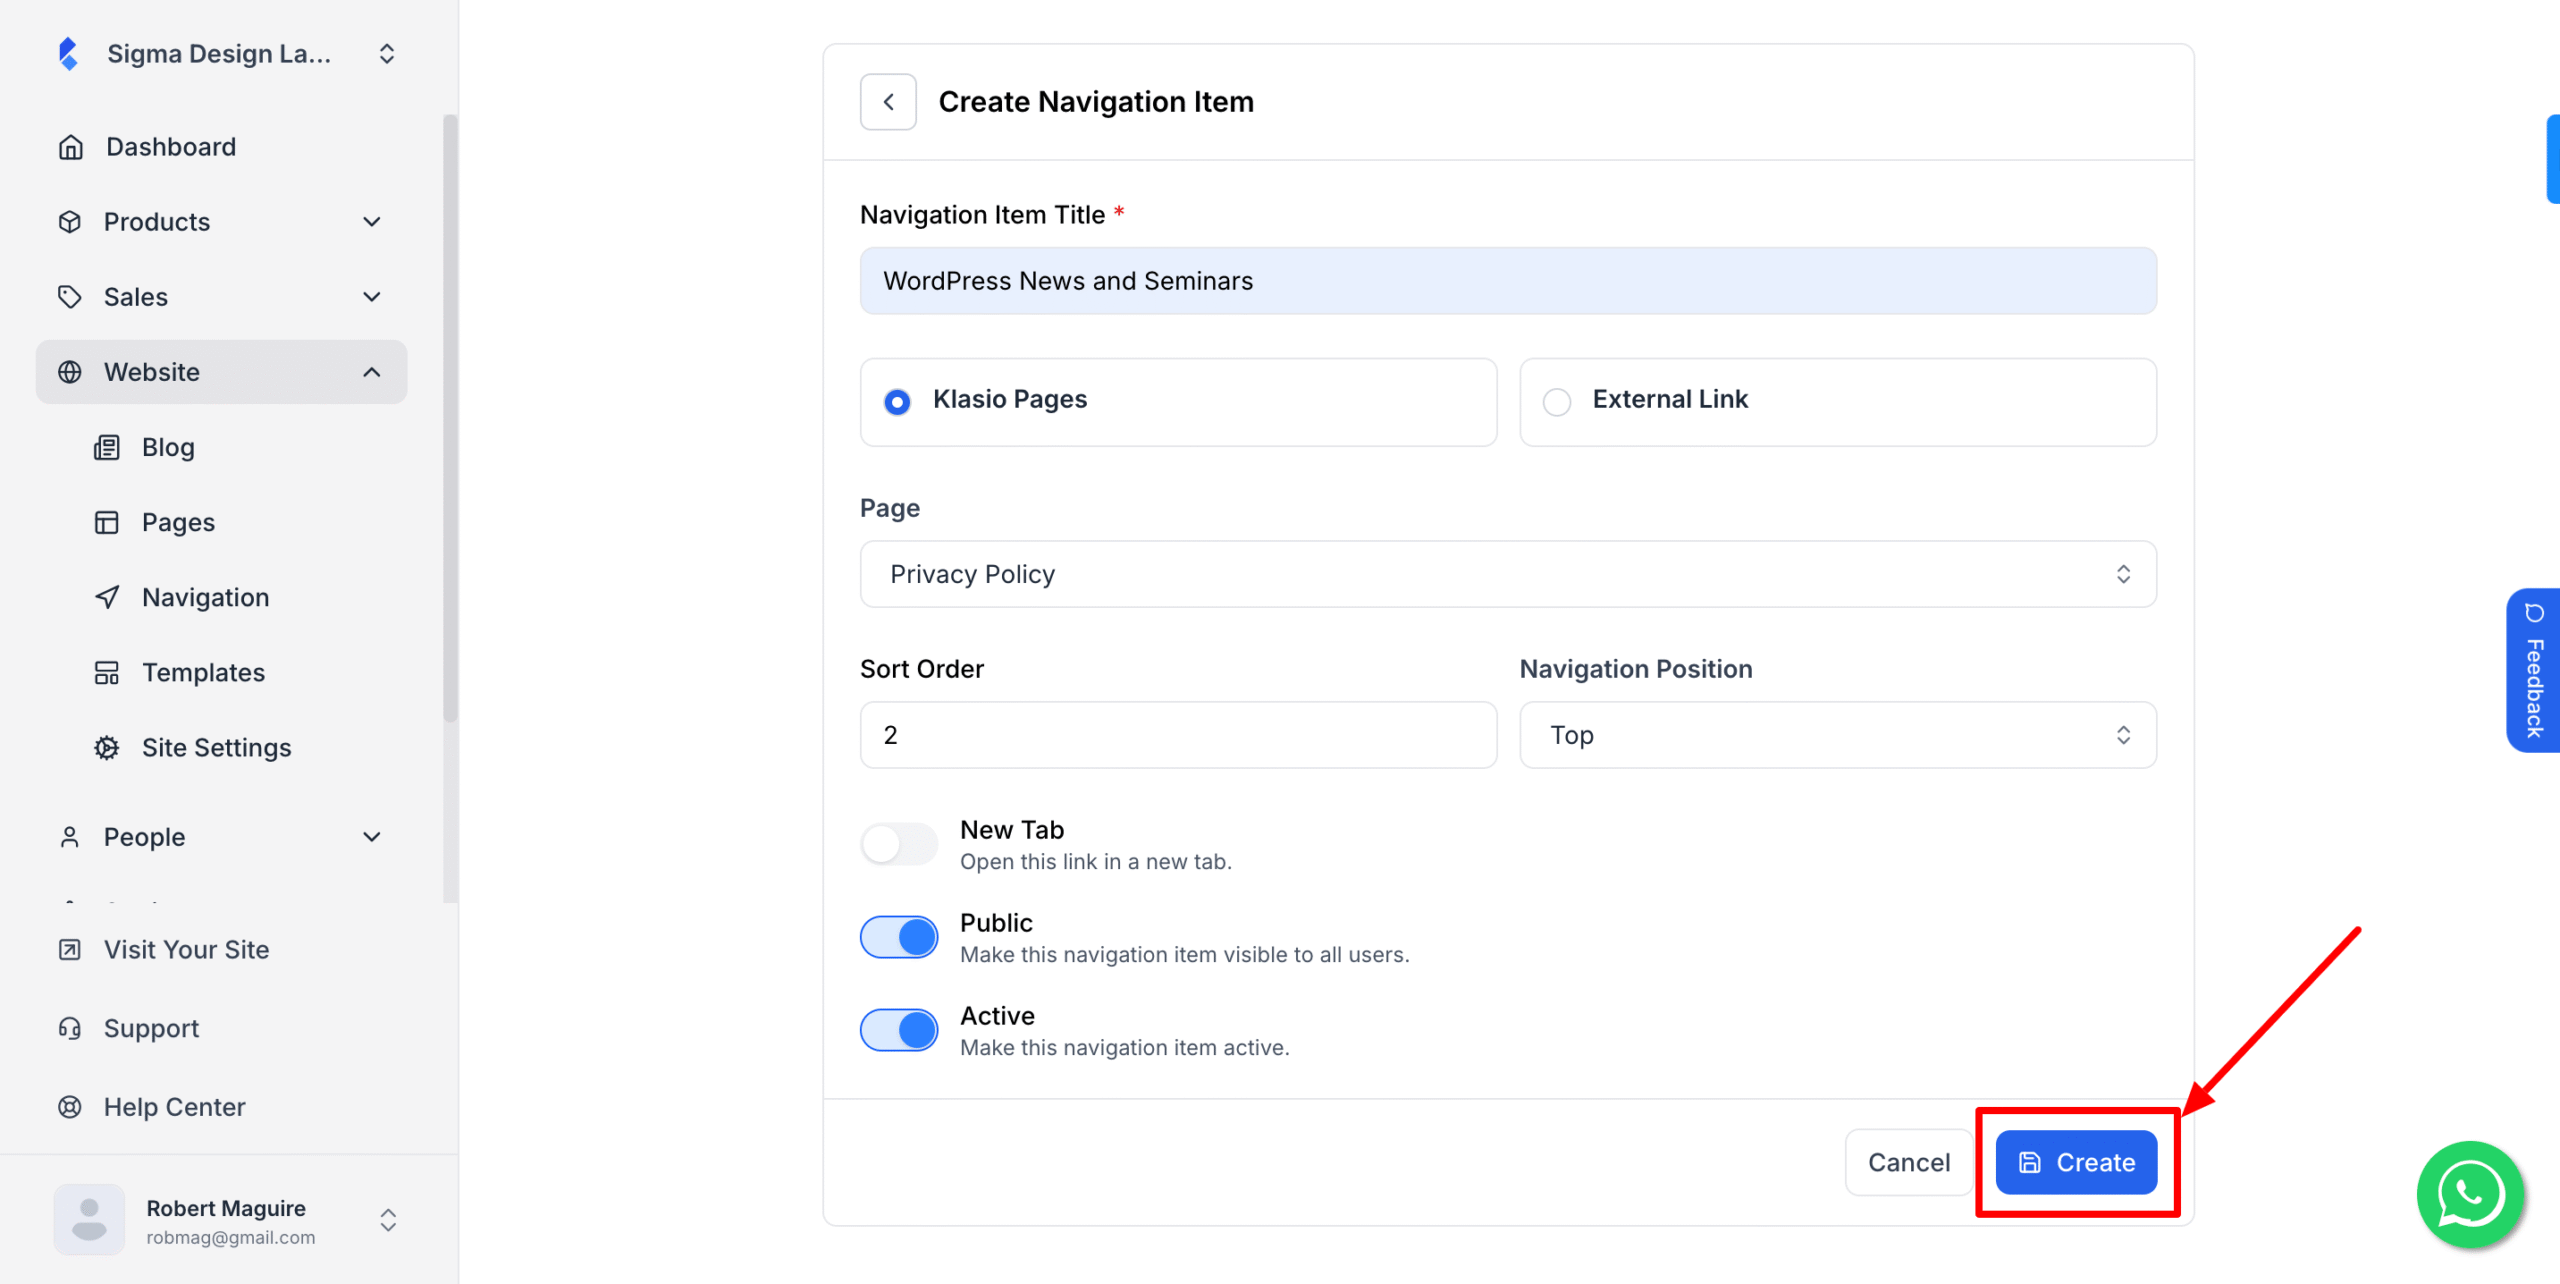Click the Website globe icon

69,372
